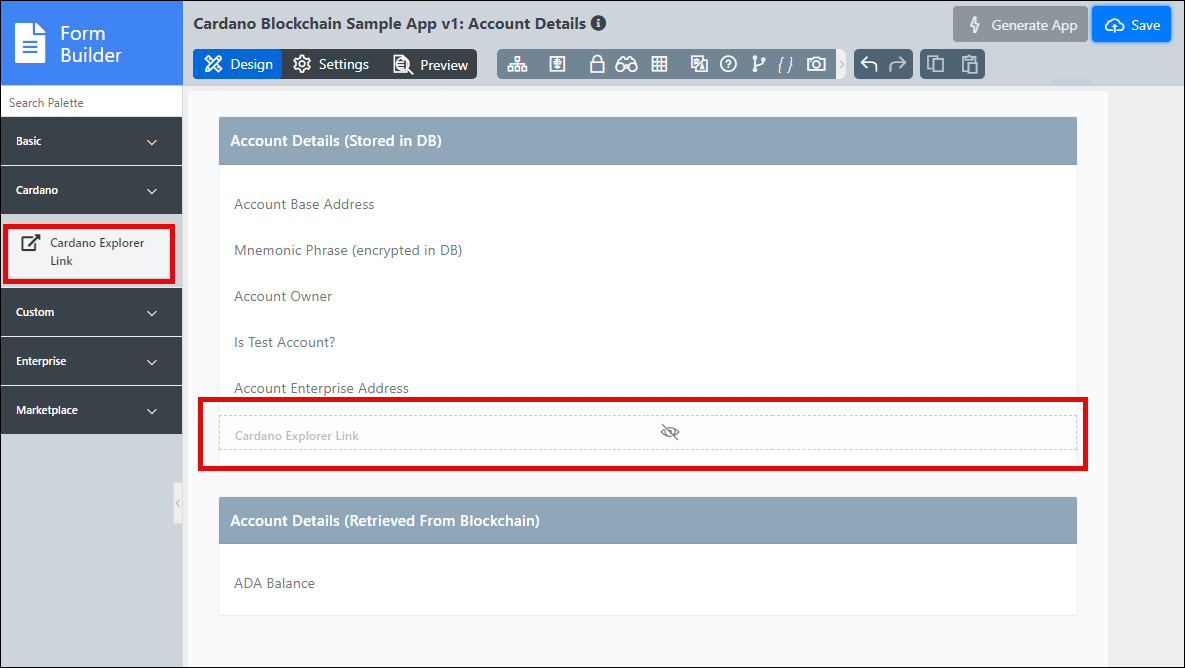Select Cardano Explorer Link palette element
This screenshot has width=1185, height=668.
coord(89,252)
